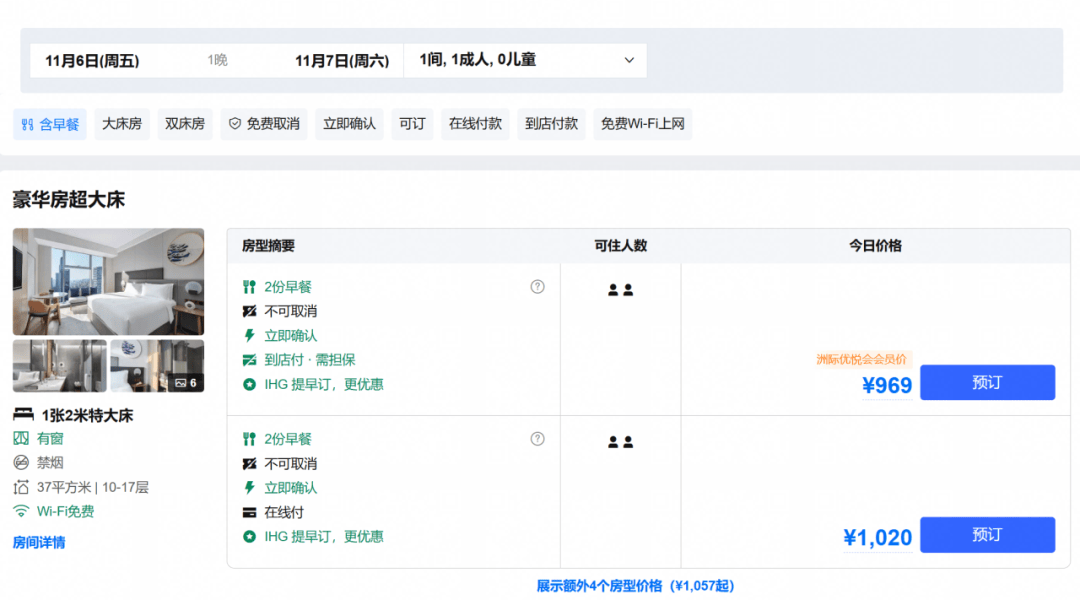Toggle the 在线付款 filter chip
Viewport: 1080px width, 600px height.
475,124
